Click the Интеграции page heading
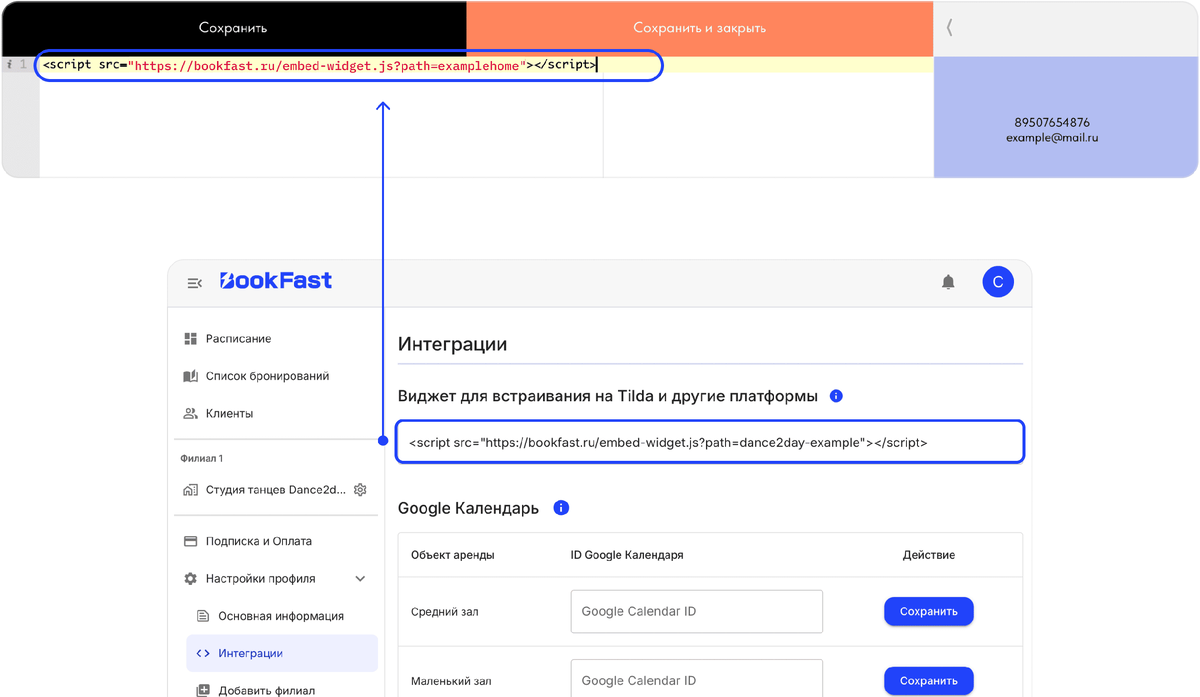1200x697 pixels. [x=452, y=344]
